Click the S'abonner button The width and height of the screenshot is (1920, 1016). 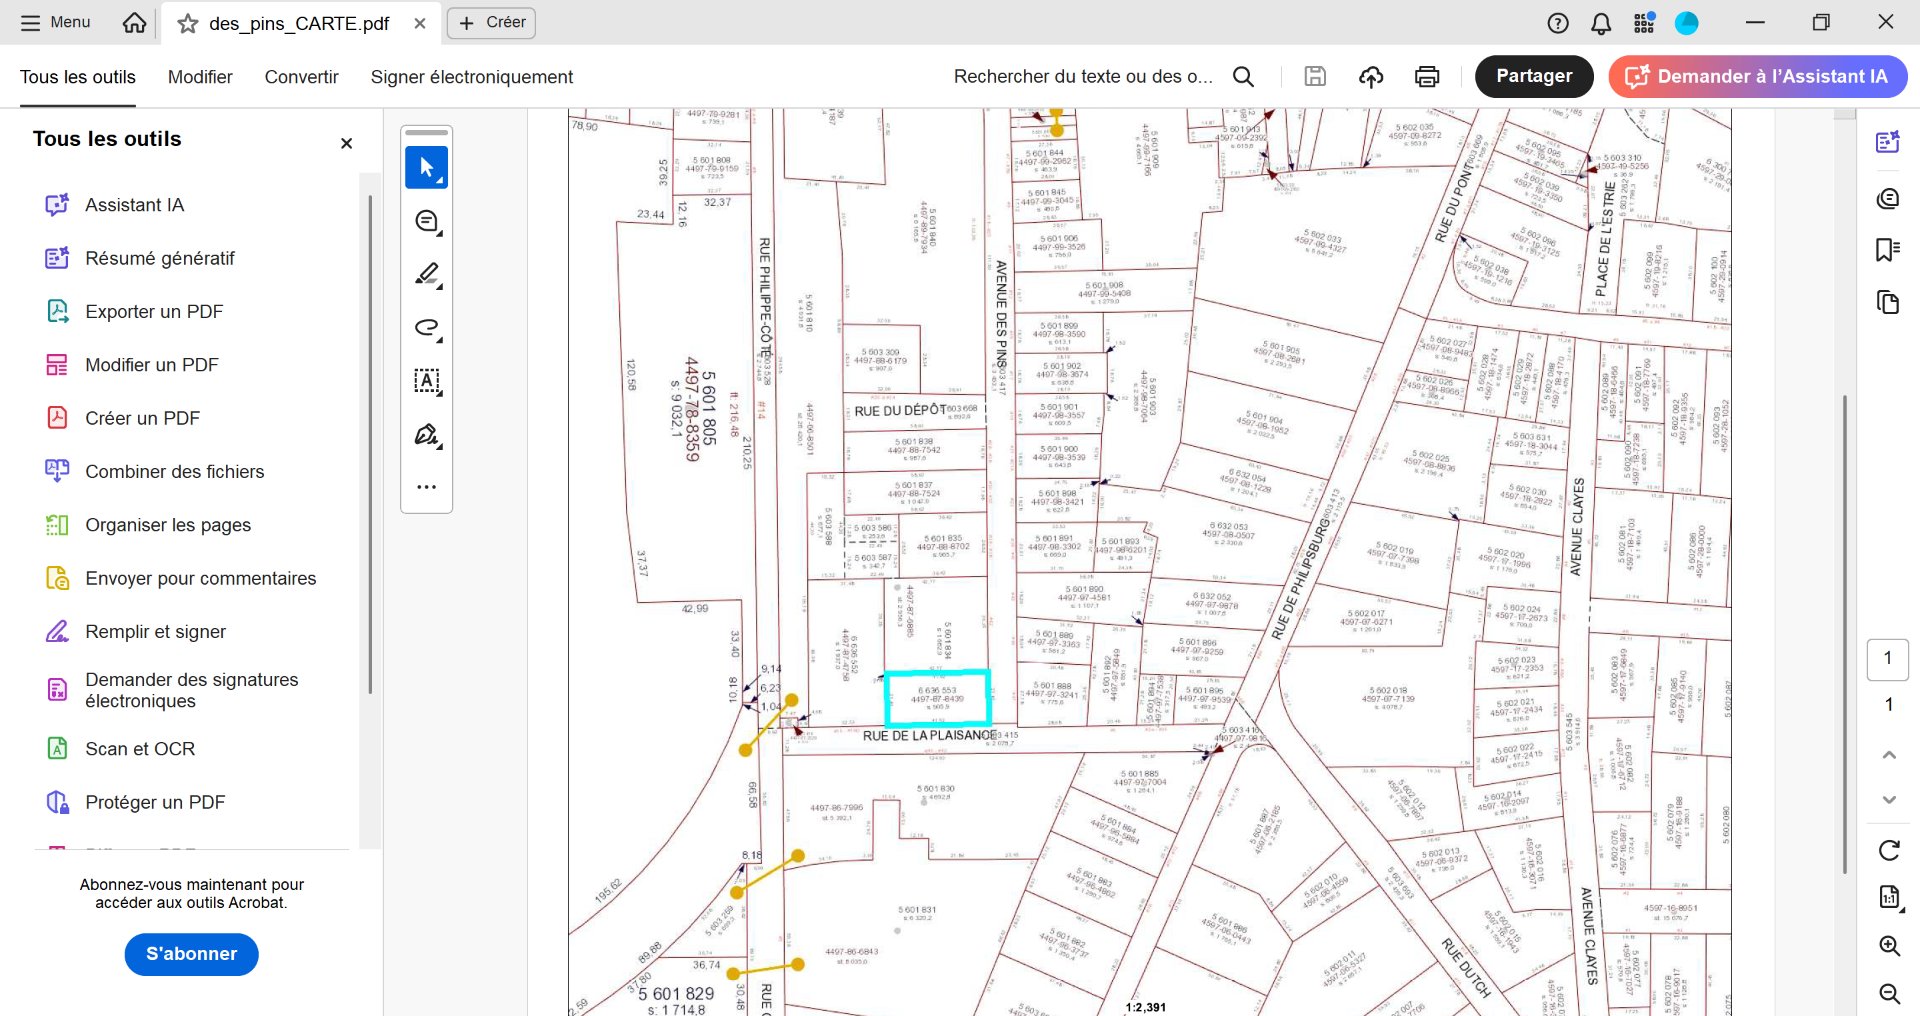(x=191, y=954)
